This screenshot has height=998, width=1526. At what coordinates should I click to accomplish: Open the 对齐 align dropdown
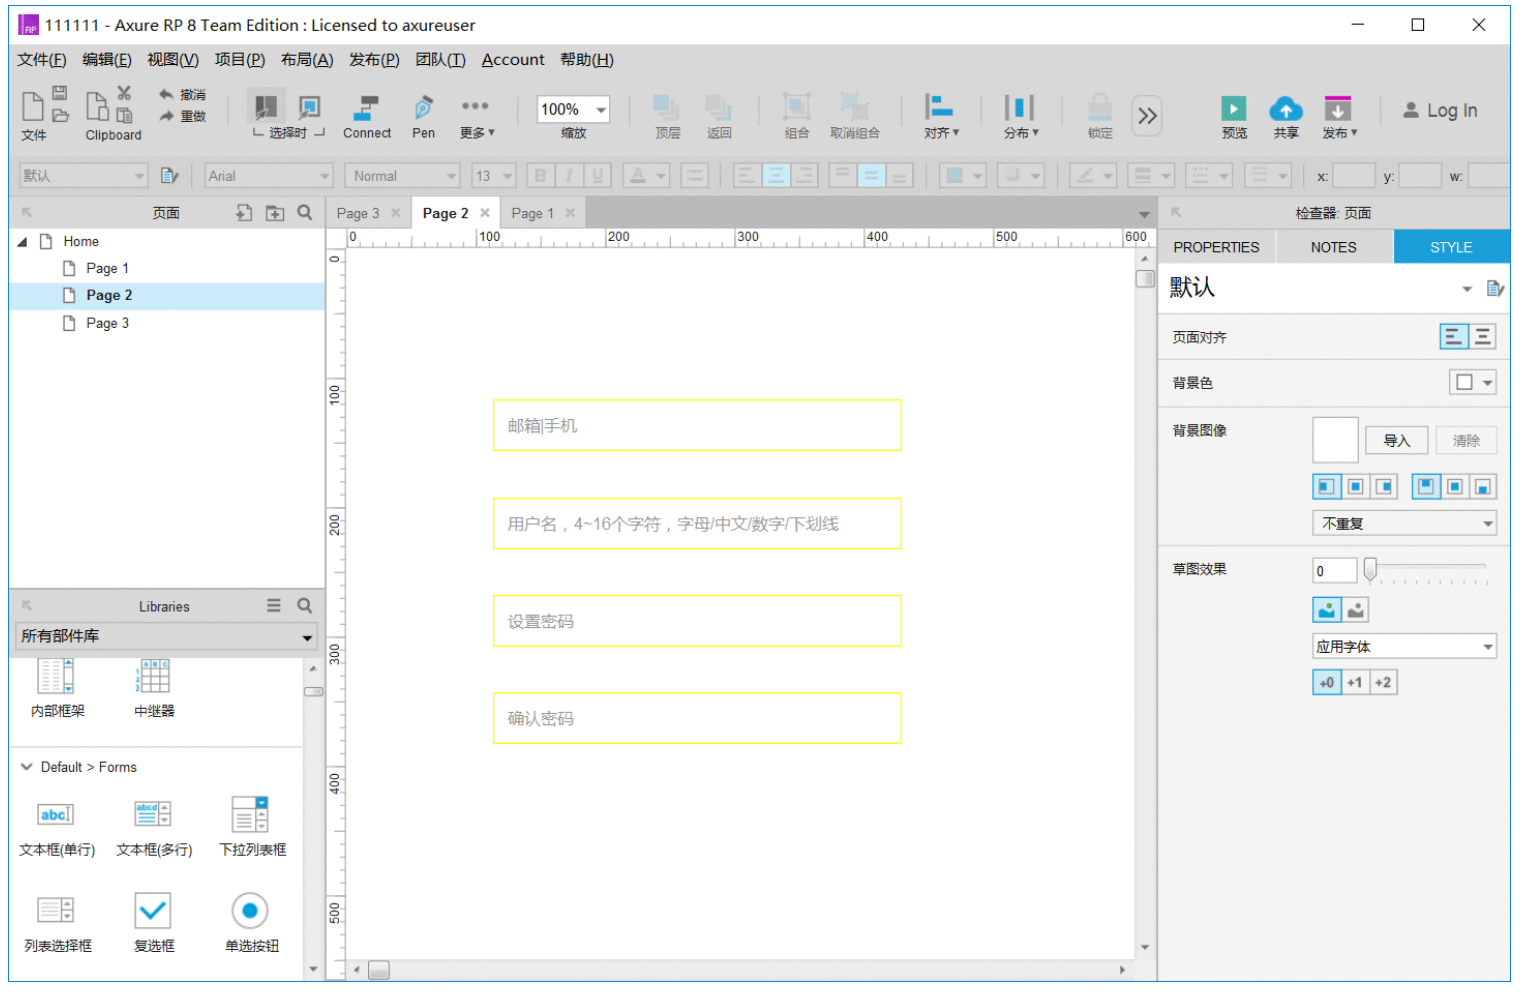[x=941, y=116]
